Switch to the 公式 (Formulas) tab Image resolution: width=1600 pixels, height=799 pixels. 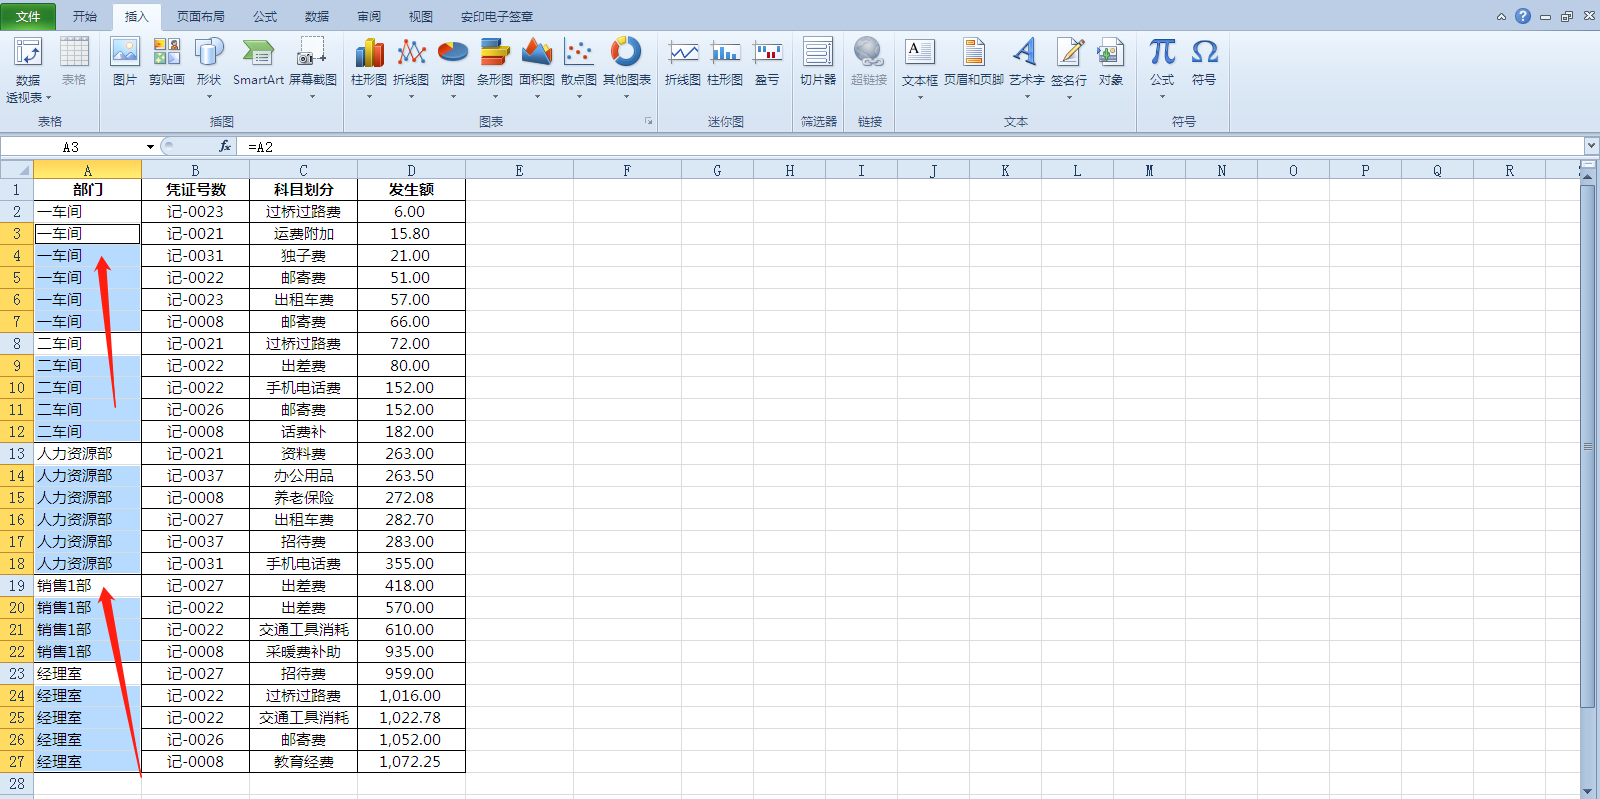coord(265,16)
